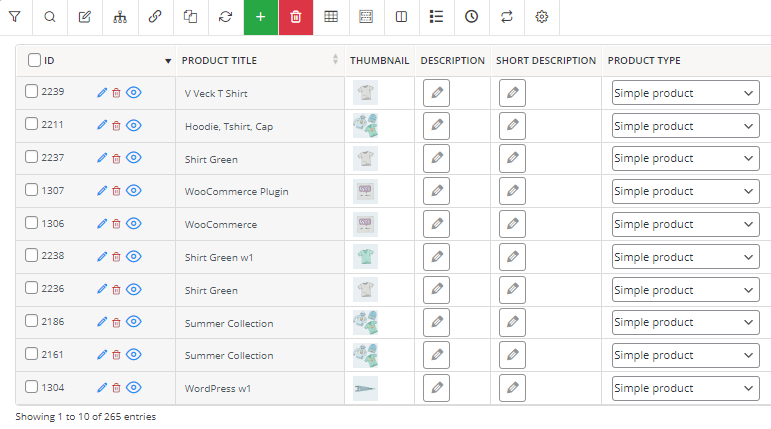Image resolution: width=771 pixels, height=429 pixels.
Task: View product 2161 with eye icon
Action: tap(134, 355)
